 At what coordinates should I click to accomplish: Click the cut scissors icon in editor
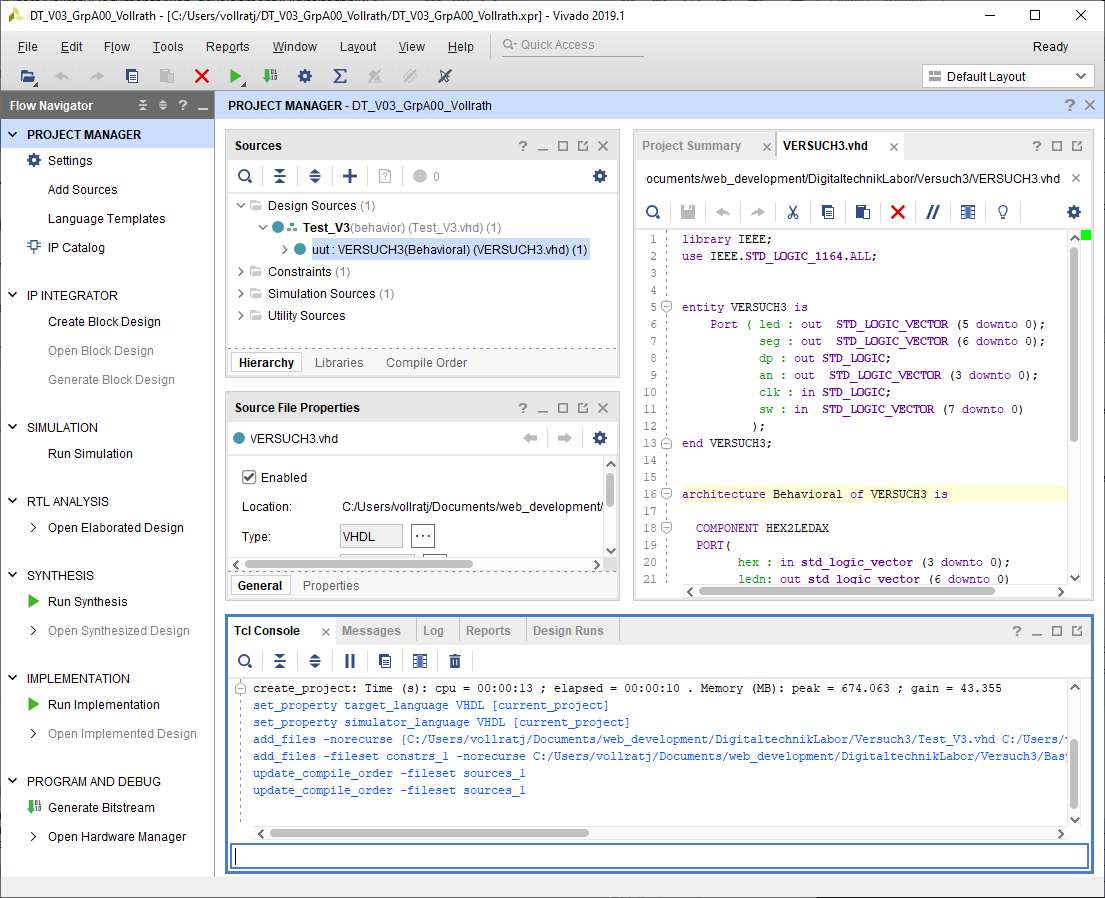click(x=792, y=212)
